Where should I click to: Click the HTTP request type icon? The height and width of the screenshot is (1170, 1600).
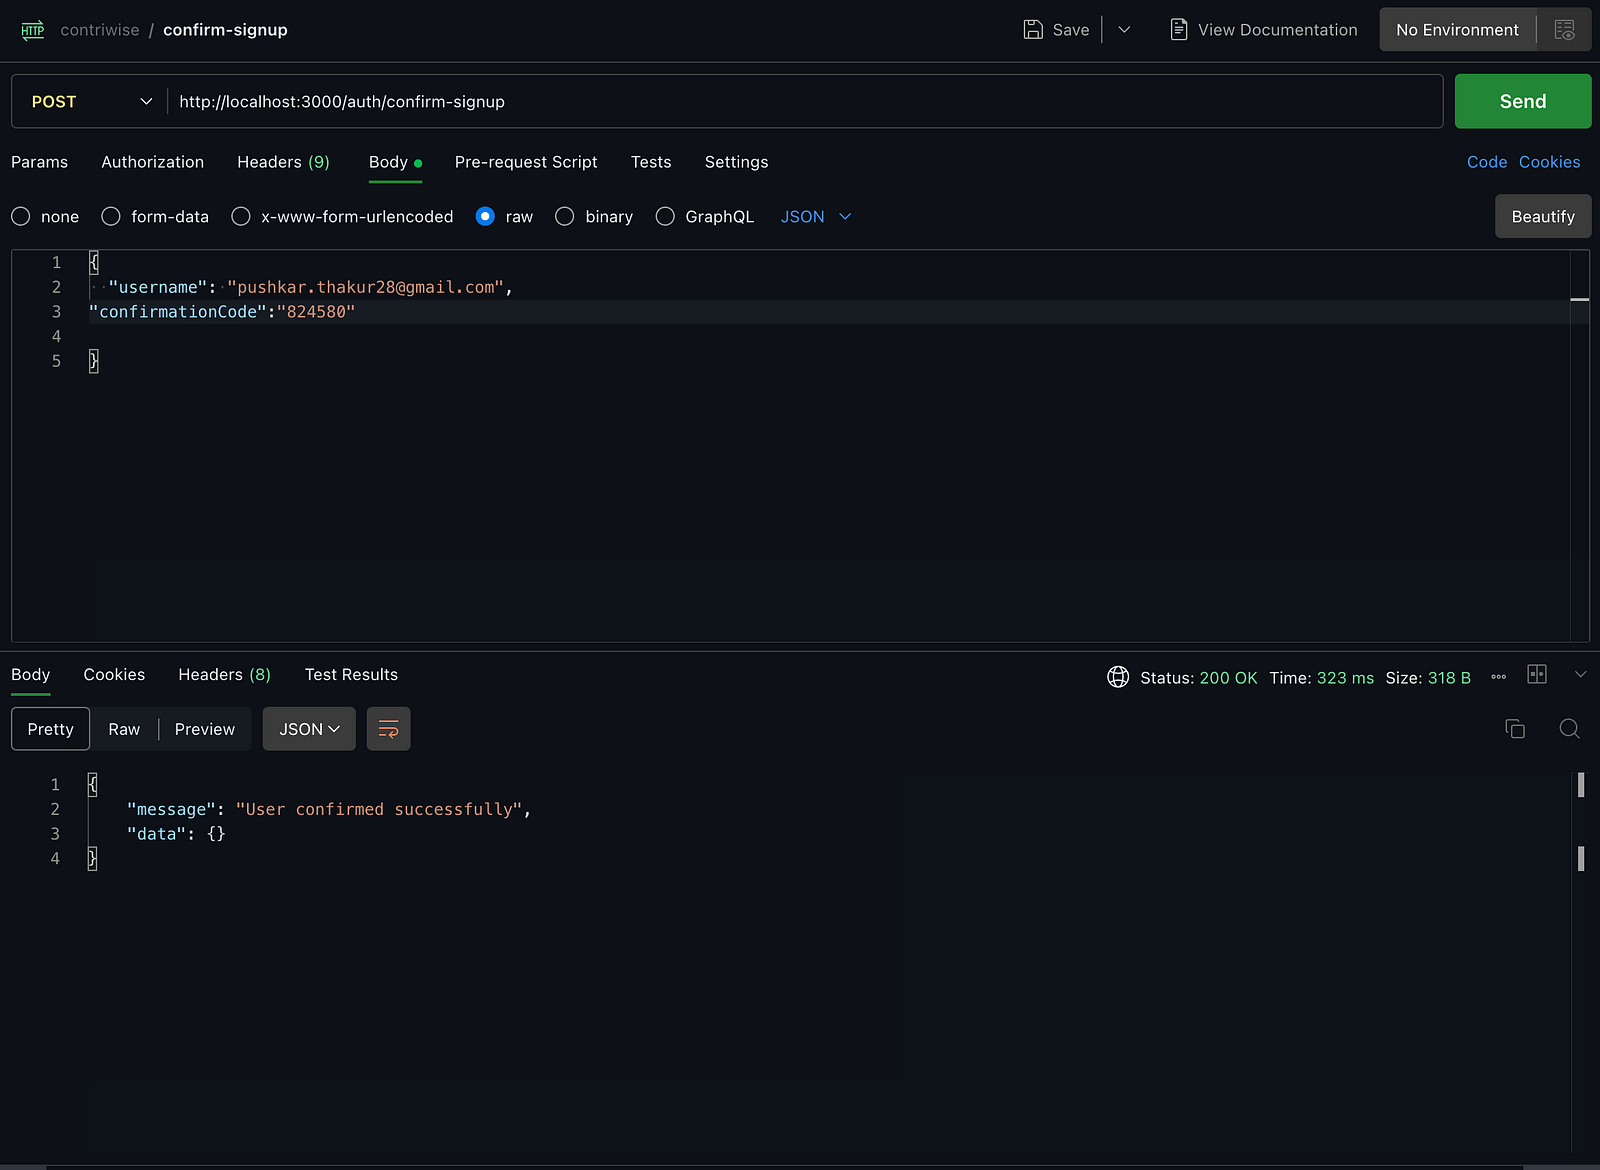coord(33,30)
